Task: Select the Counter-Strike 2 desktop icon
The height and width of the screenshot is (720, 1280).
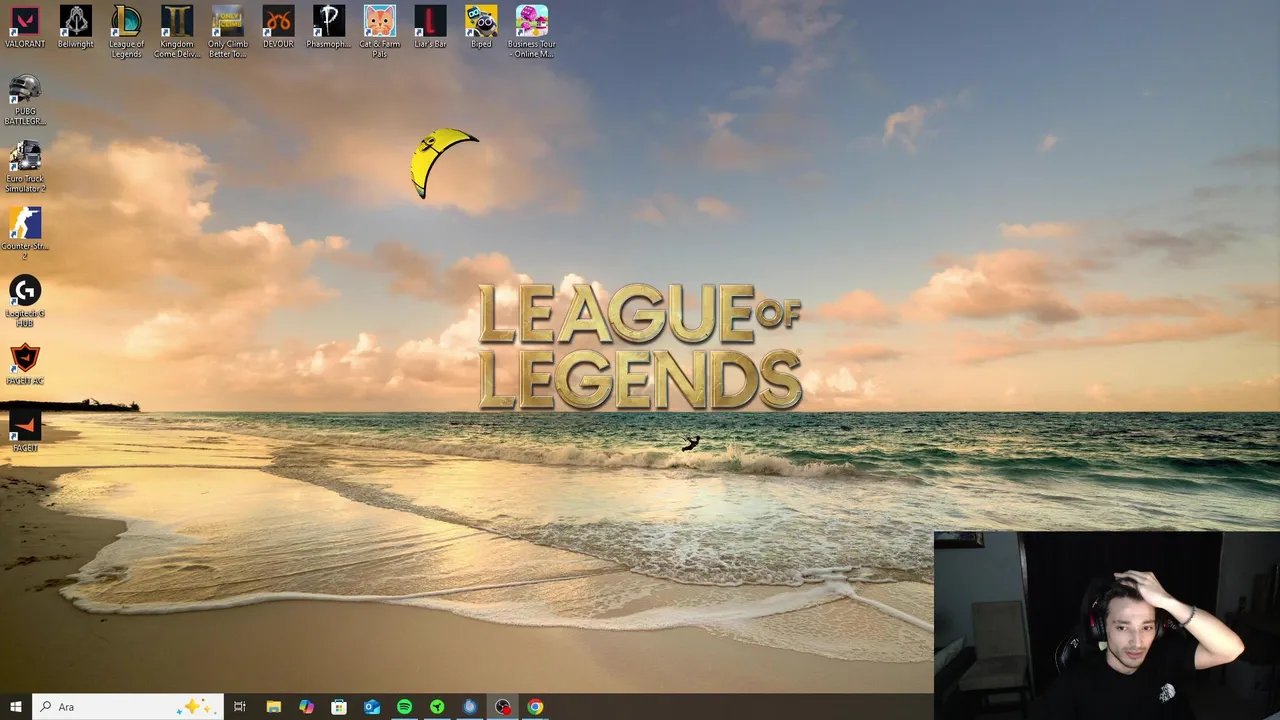Action: 25,234
